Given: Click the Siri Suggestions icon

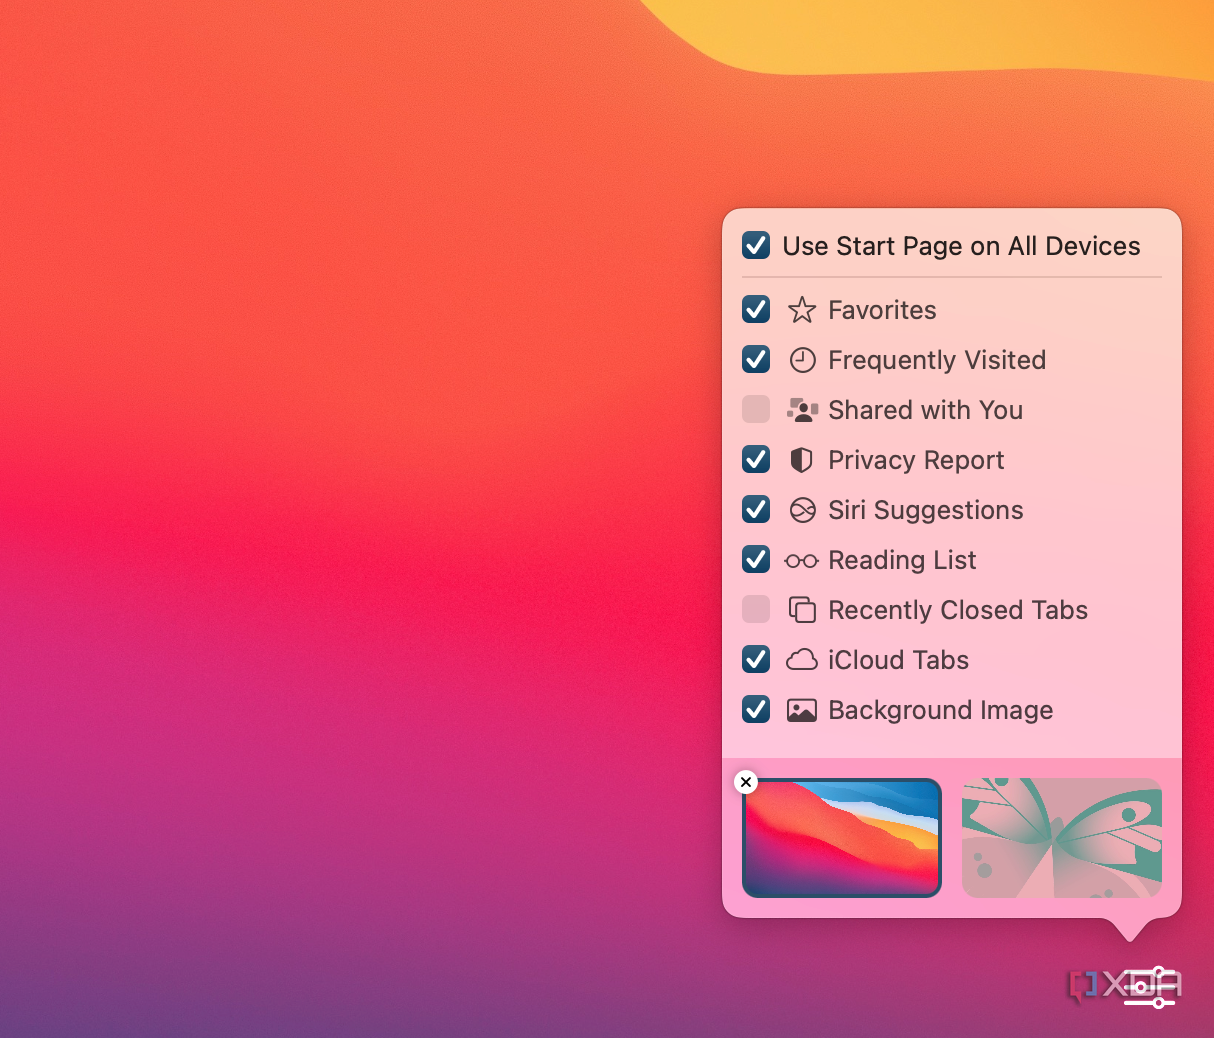Looking at the screenshot, I should click(x=802, y=510).
